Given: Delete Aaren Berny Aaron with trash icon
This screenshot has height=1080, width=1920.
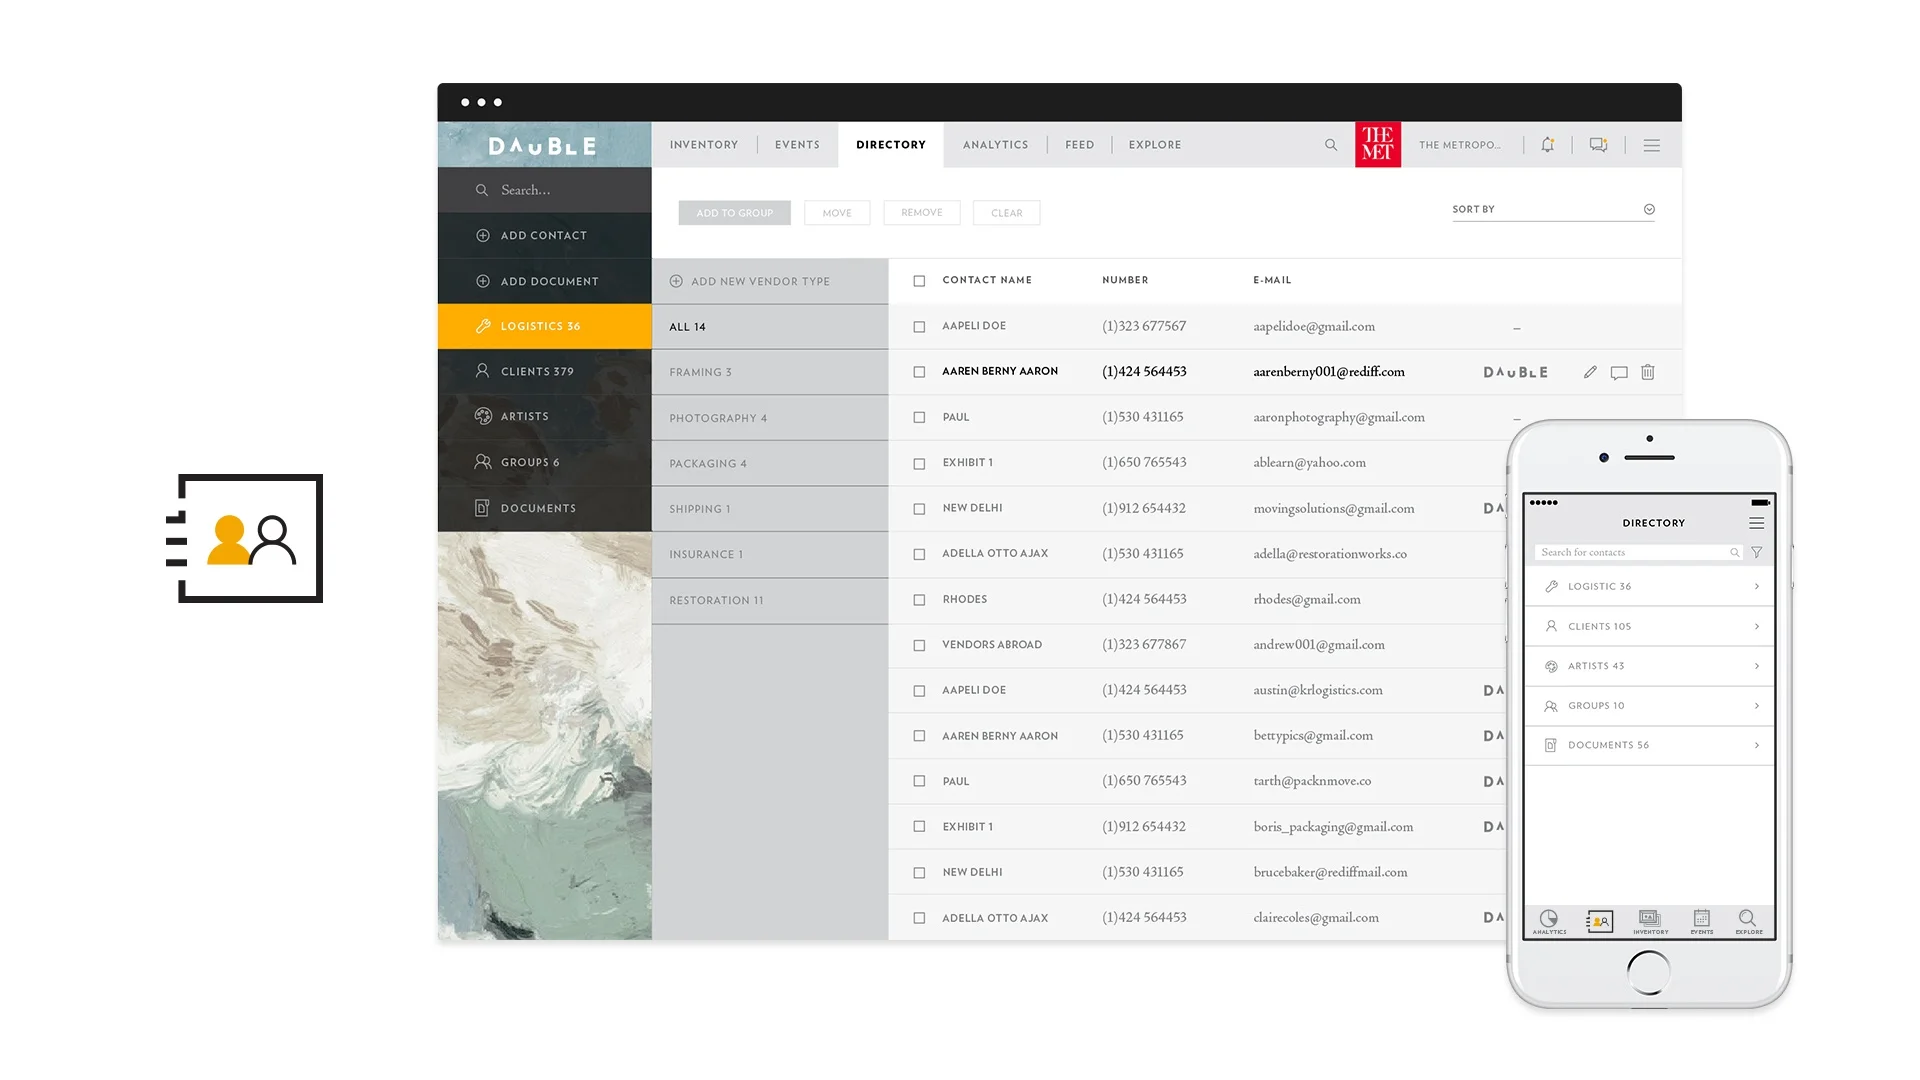Looking at the screenshot, I should tap(1648, 372).
